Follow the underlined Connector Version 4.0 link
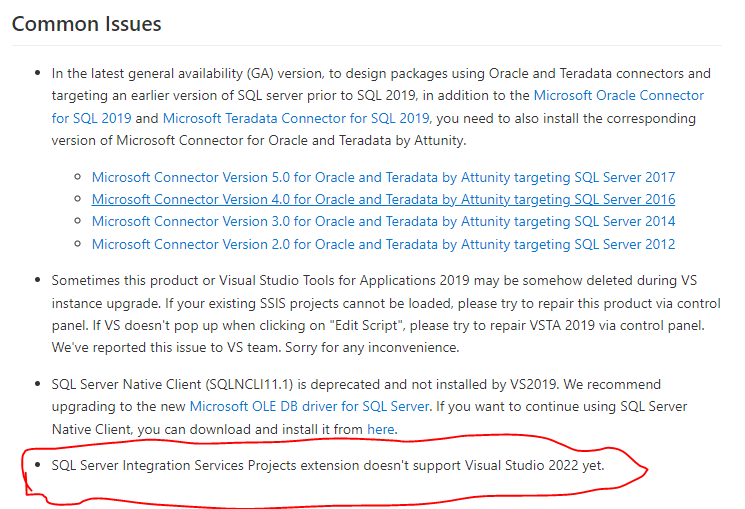 coord(383,199)
